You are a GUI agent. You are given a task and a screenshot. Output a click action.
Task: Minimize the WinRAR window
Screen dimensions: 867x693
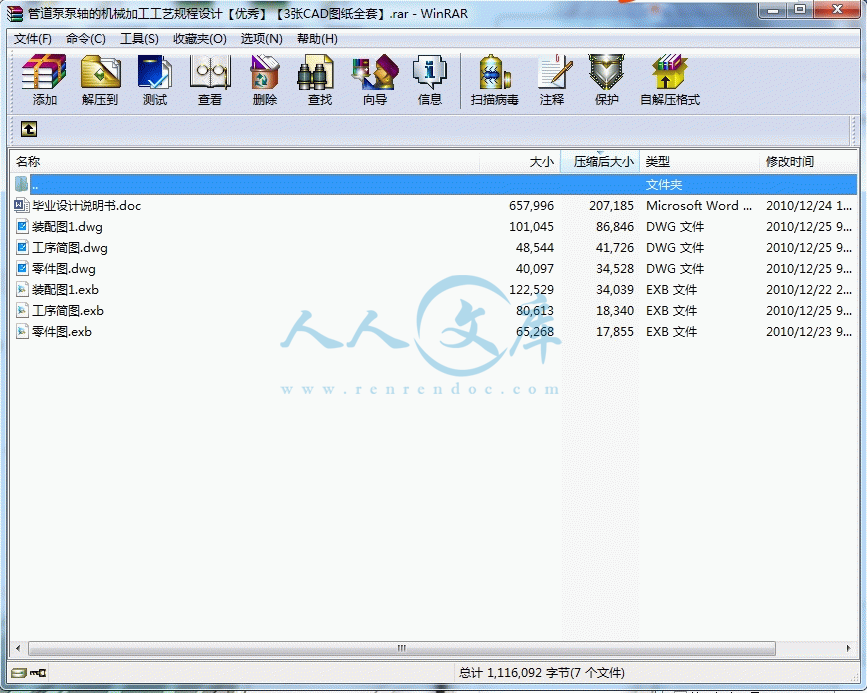(774, 11)
